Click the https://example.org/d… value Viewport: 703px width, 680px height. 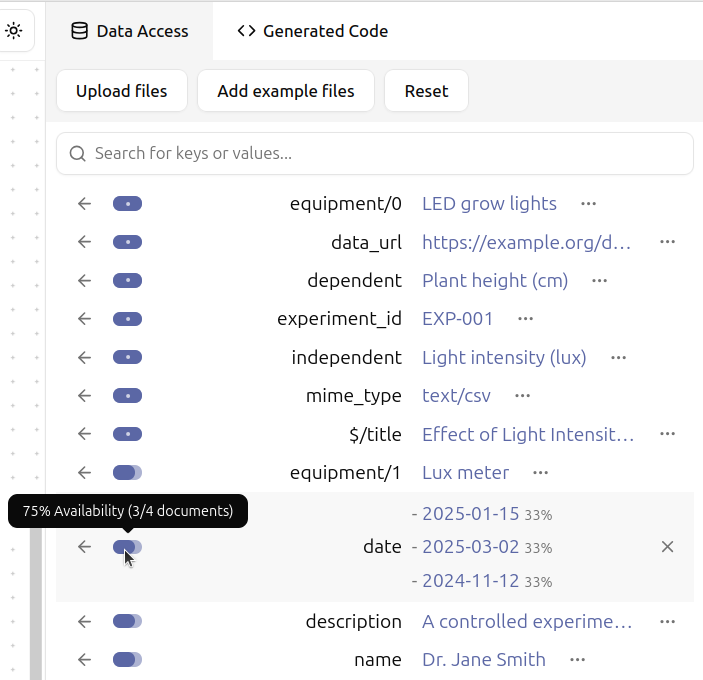click(527, 242)
